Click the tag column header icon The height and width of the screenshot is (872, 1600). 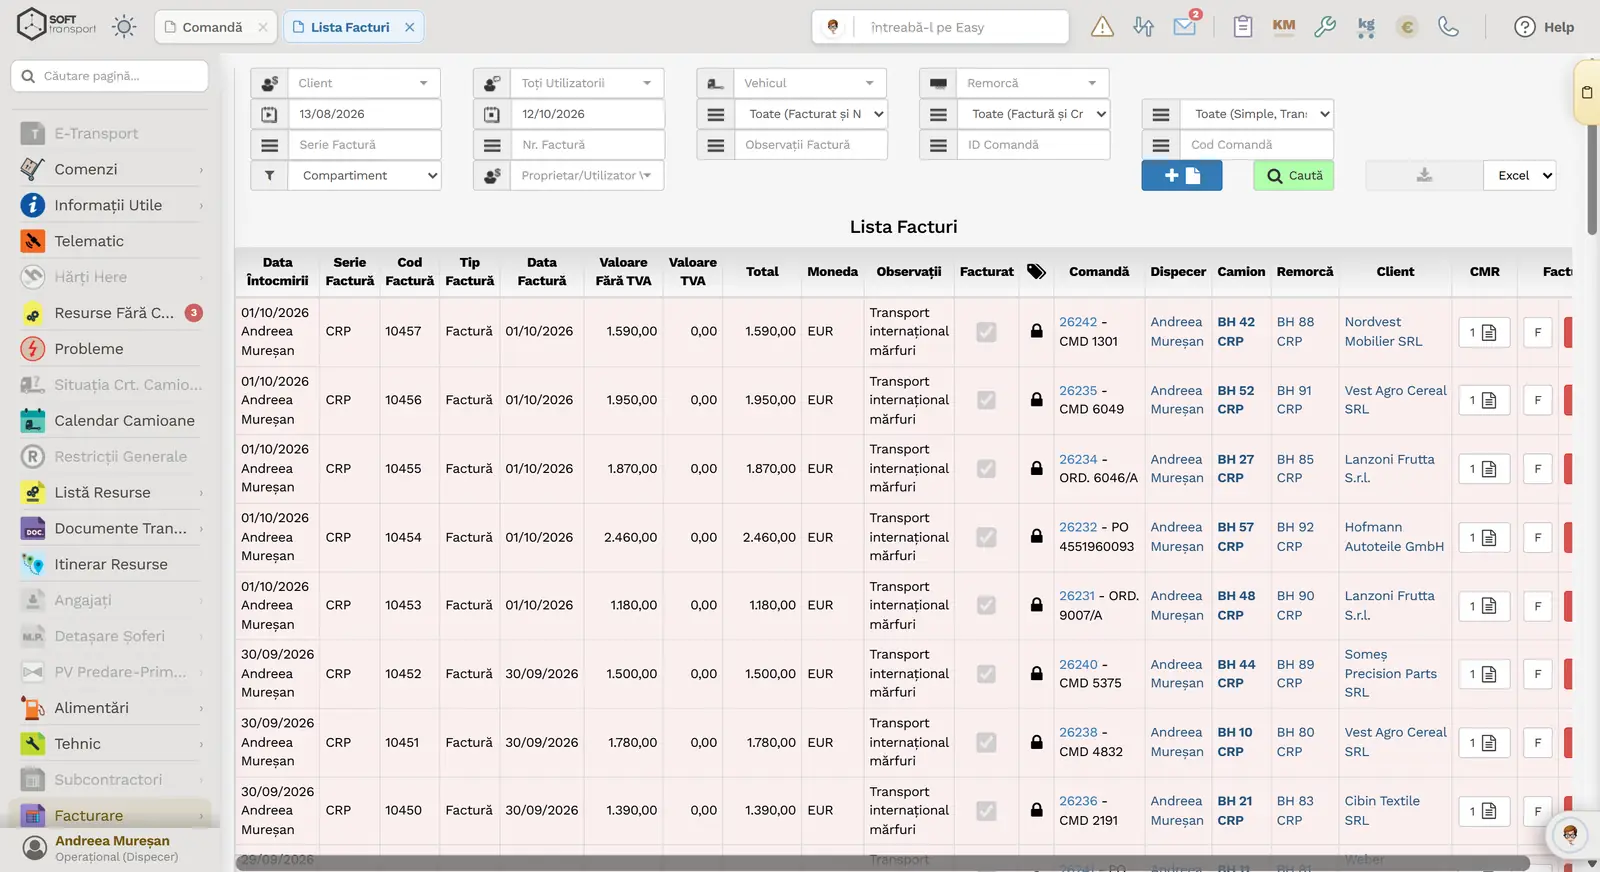tap(1037, 271)
